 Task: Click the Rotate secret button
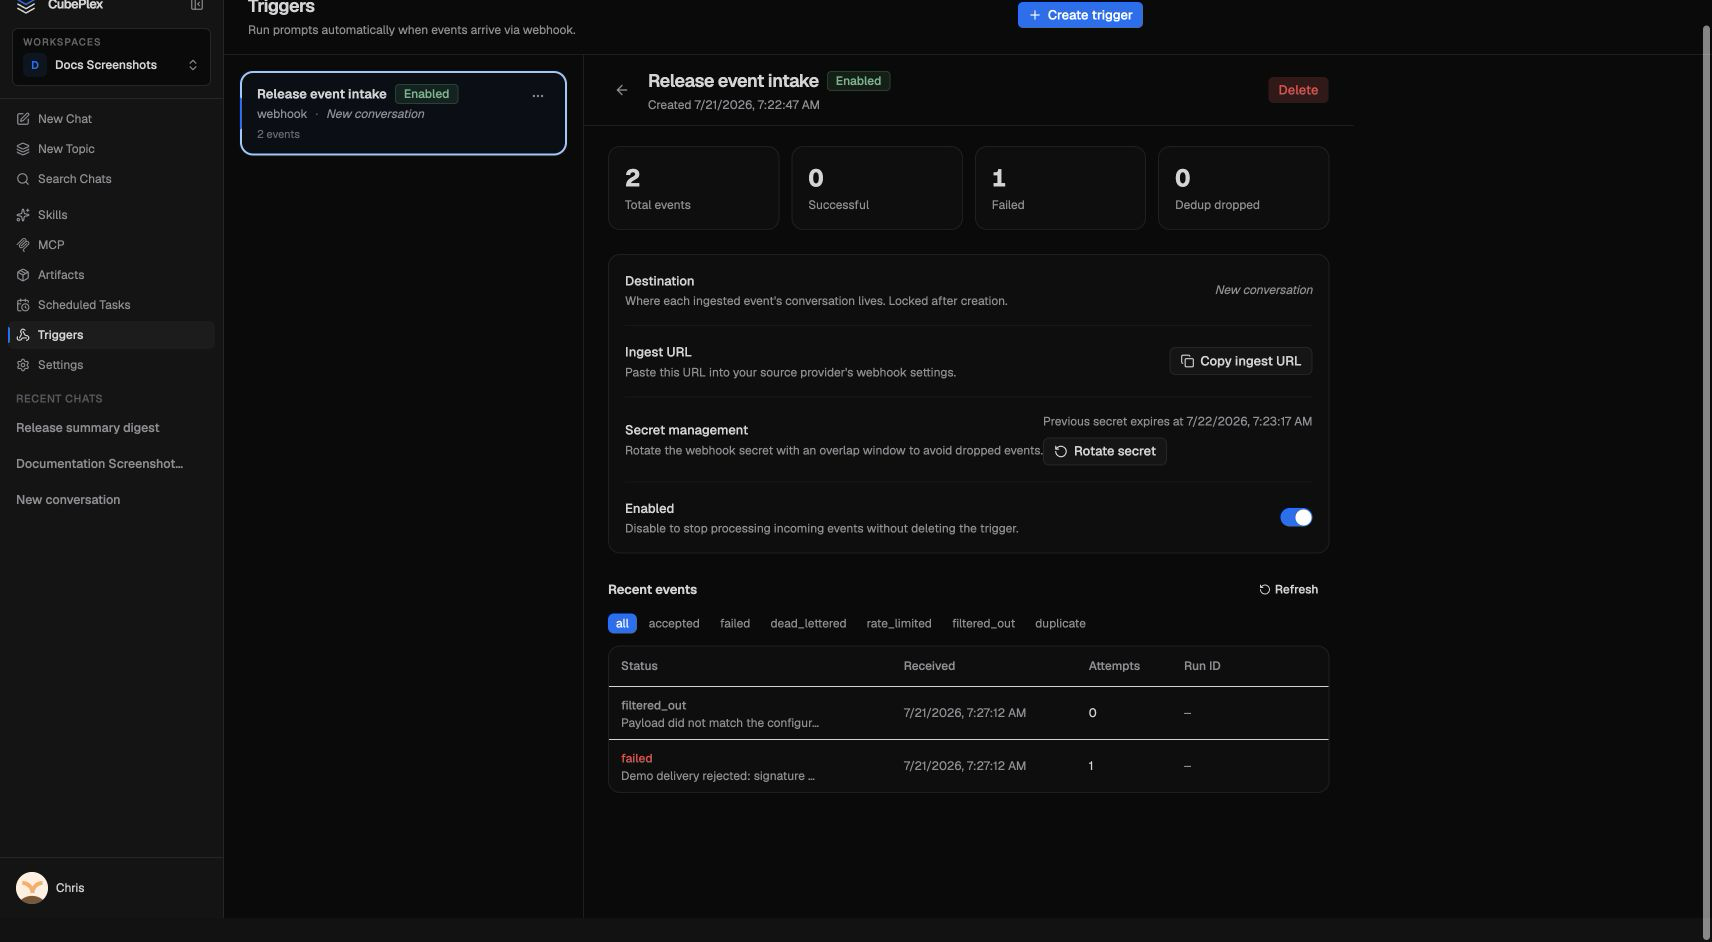[1105, 451]
